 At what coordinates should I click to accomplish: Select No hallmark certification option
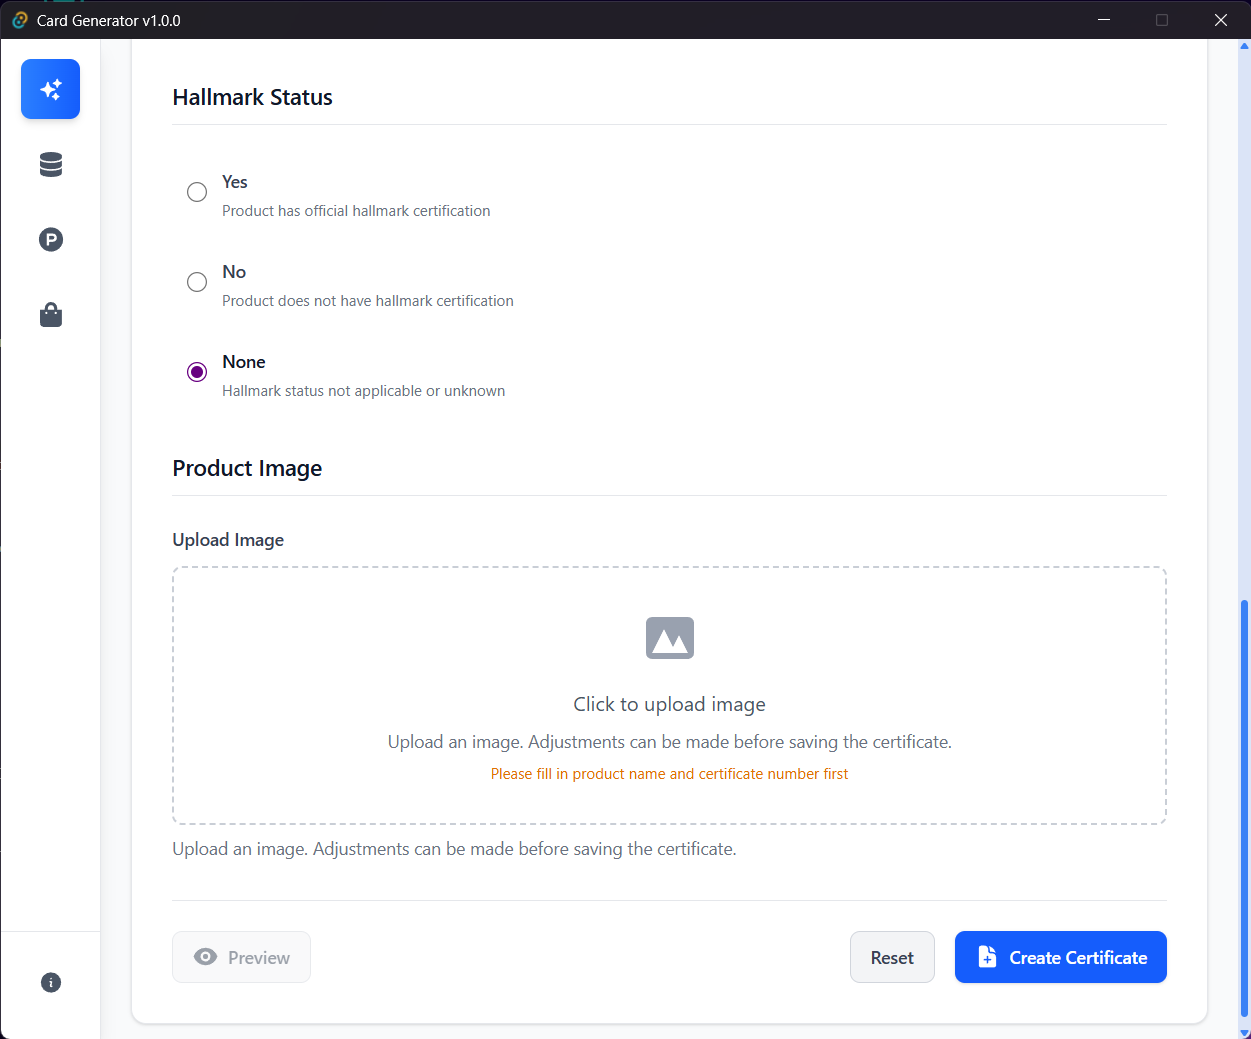[x=197, y=281]
